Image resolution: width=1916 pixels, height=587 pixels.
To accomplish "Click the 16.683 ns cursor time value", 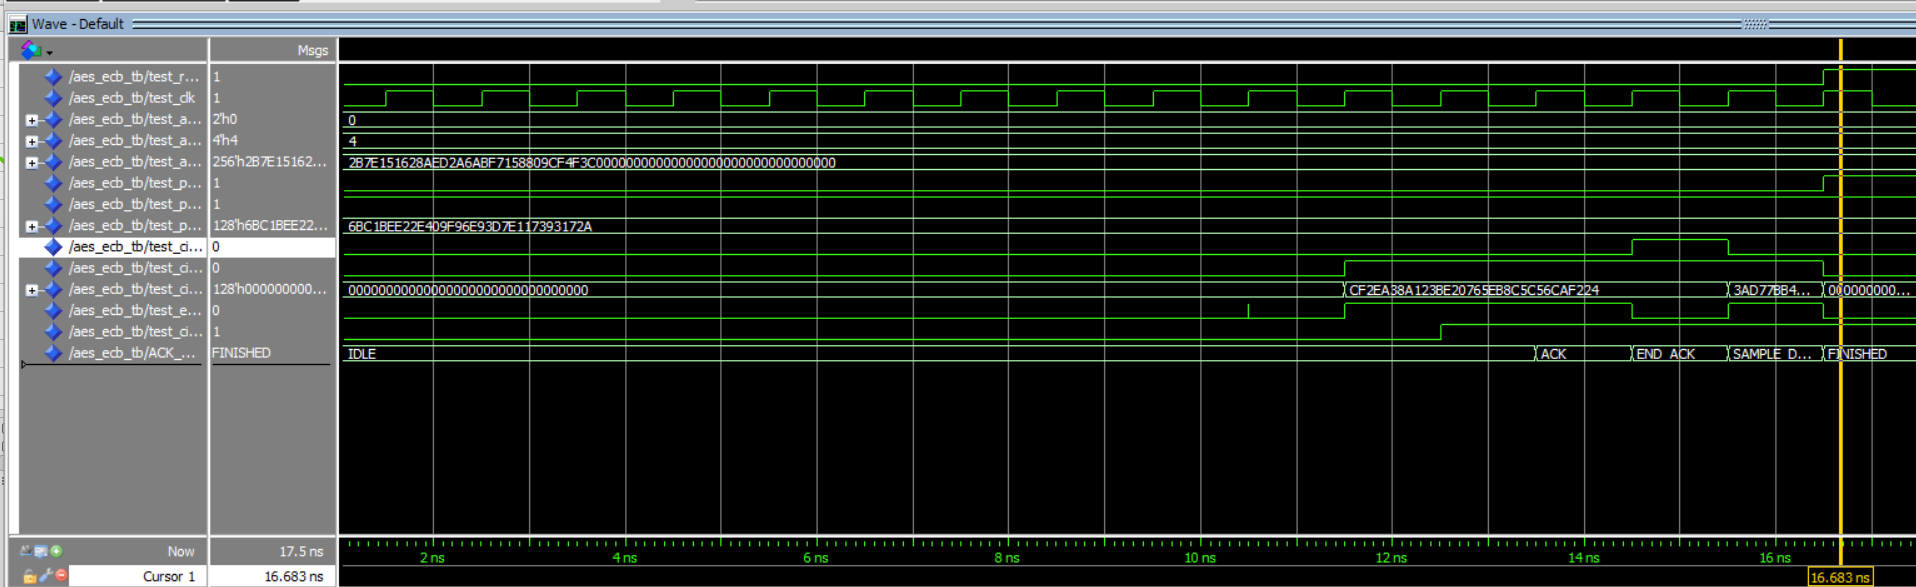I will pos(293,577).
